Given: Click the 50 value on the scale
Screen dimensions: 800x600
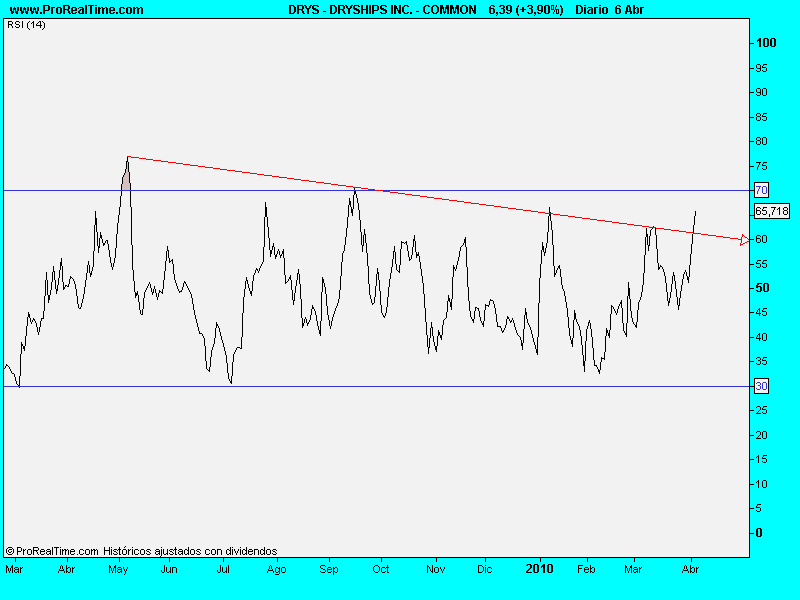Looking at the screenshot, I should 762,288.
